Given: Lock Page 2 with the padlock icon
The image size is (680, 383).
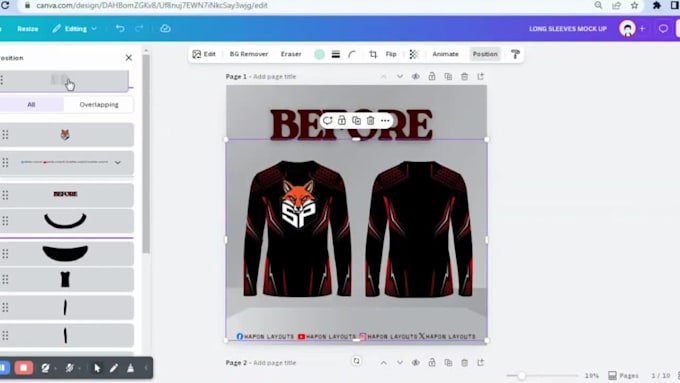Looking at the screenshot, I should click(x=432, y=363).
